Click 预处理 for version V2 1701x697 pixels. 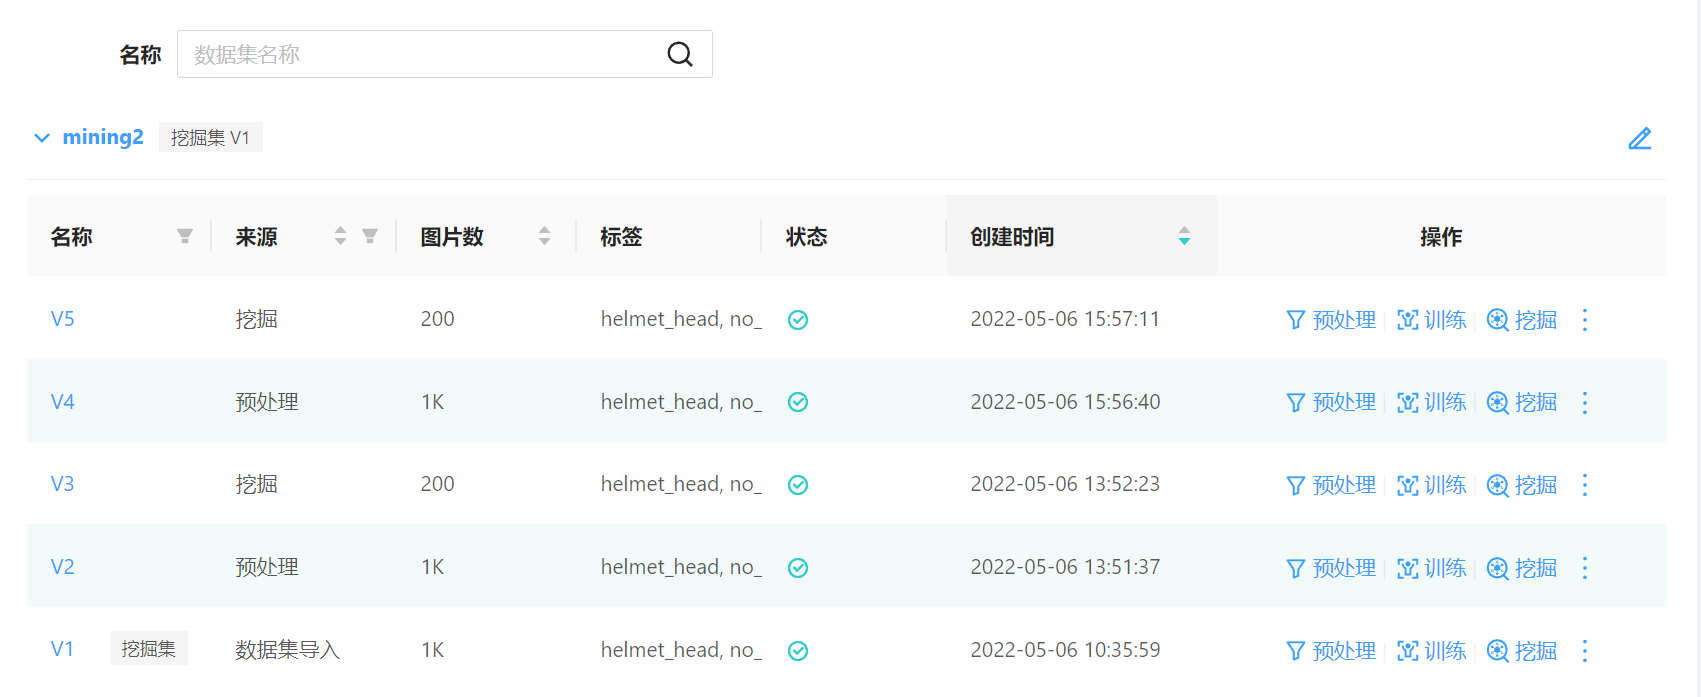pyautogui.click(x=1331, y=568)
